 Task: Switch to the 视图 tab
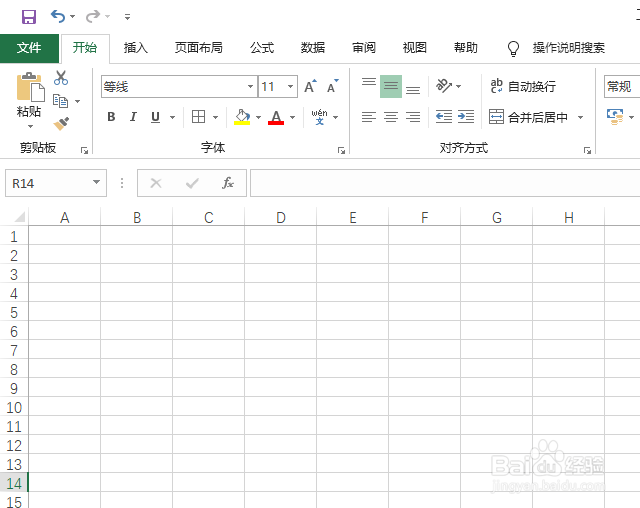coord(415,48)
